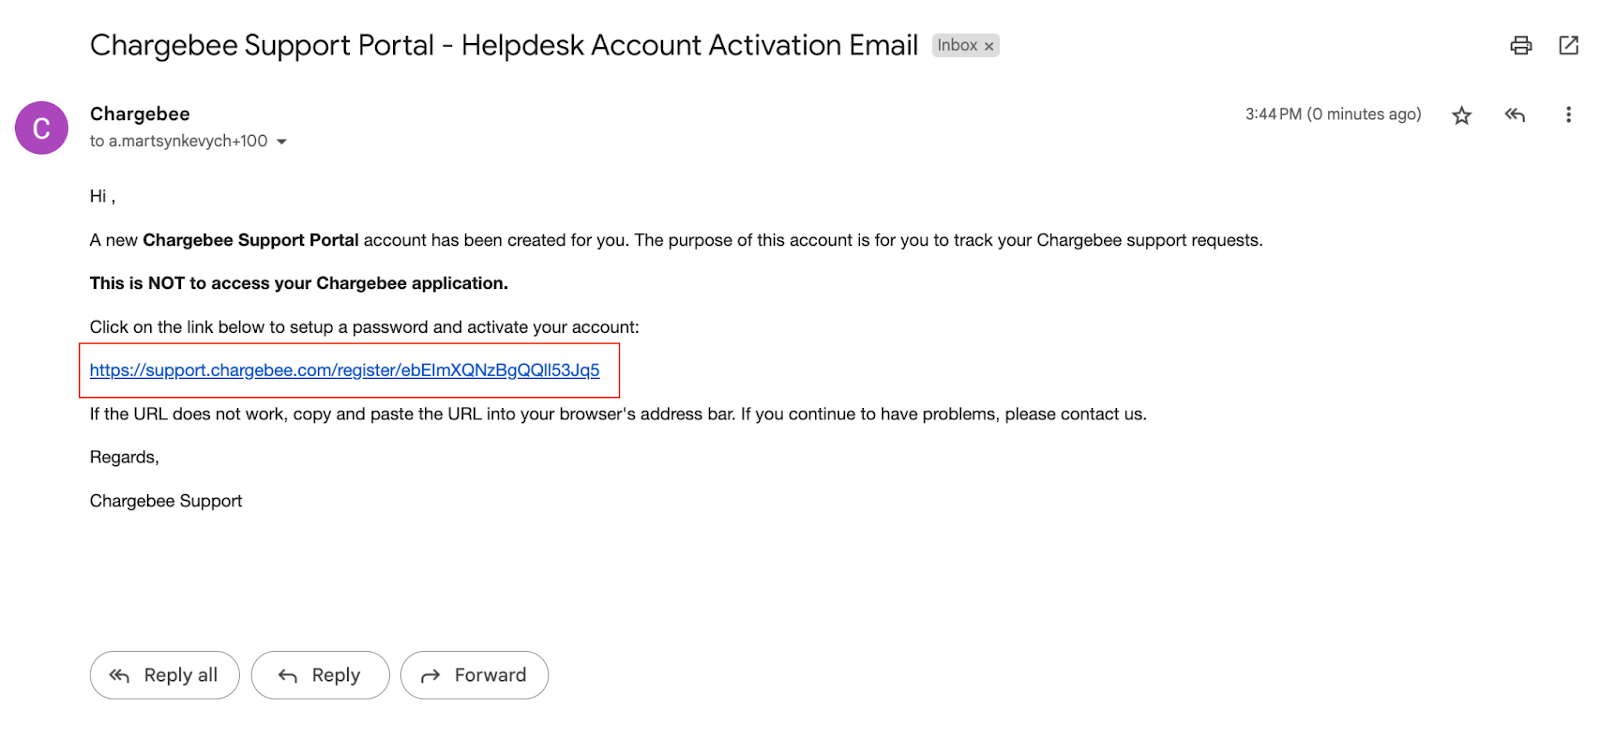Open the email in a new window
The width and height of the screenshot is (1600, 737).
tap(1568, 45)
